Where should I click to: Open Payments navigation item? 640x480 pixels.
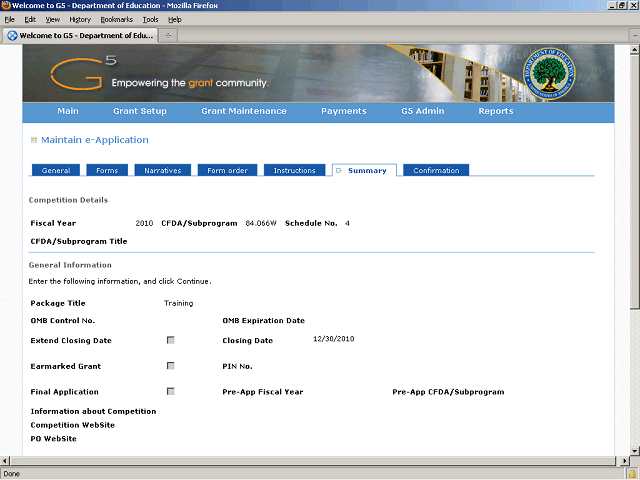point(344,111)
